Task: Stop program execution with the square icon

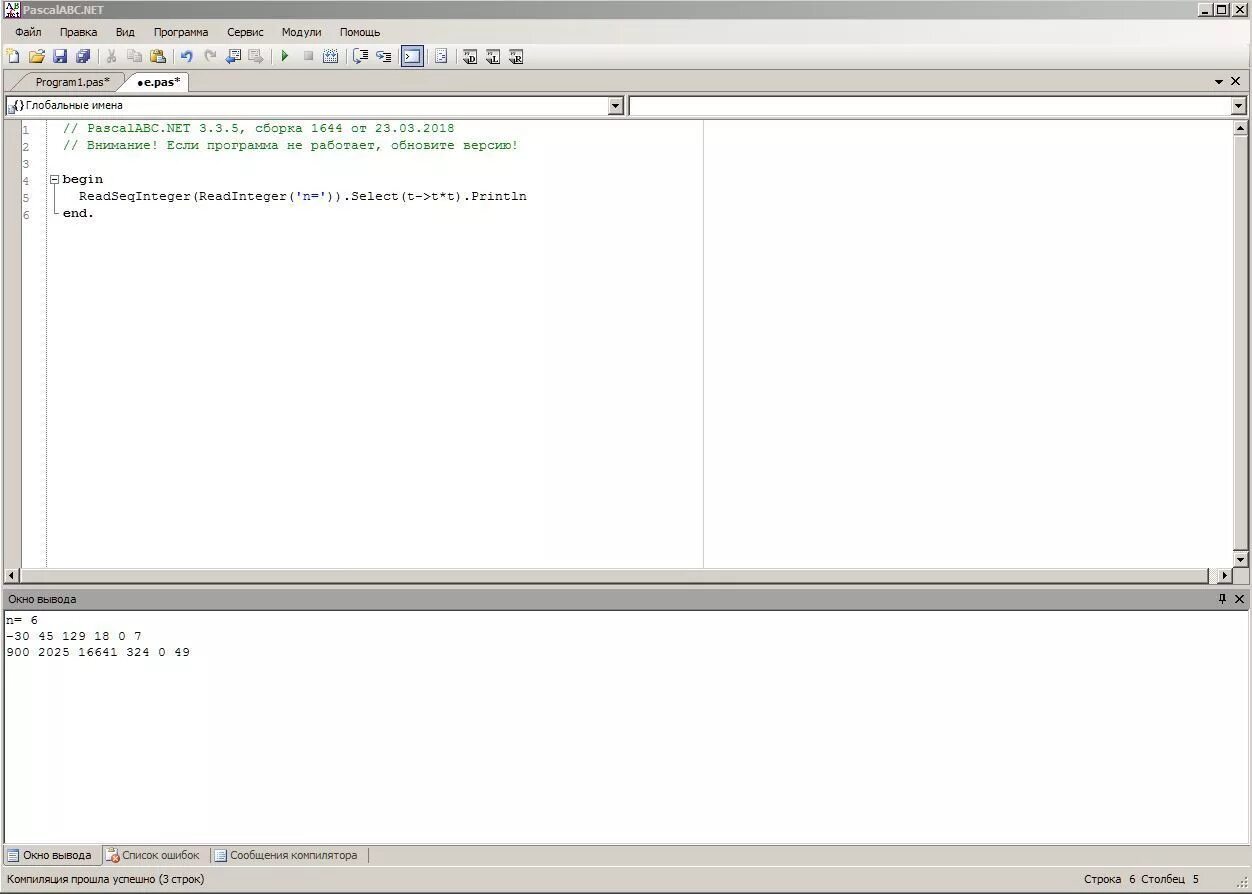Action: (308, 57)
